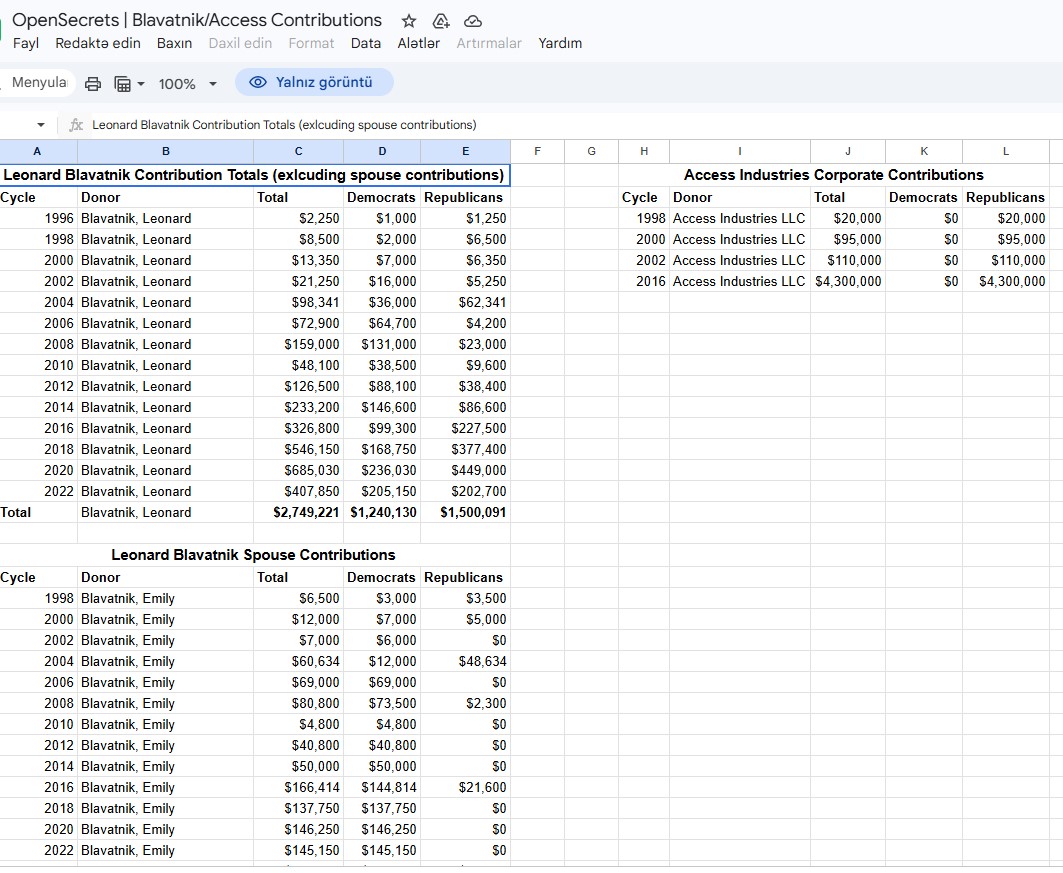Viewport: 1063px width, 873px height.
Task: Click the $2,749,221 total cell
Action: coord(298,512)
